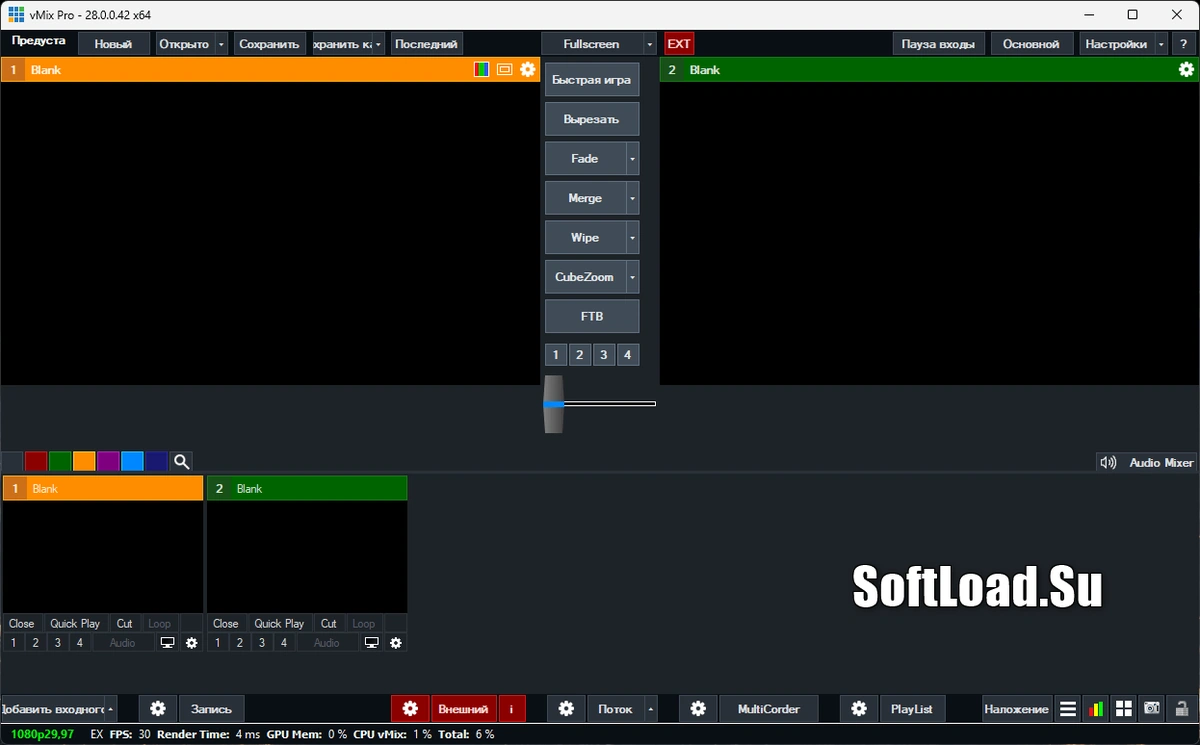This screenshot has width=1200, height=745.
Task: Click the transition T-bar slider handle
Action: coord(553,404)
